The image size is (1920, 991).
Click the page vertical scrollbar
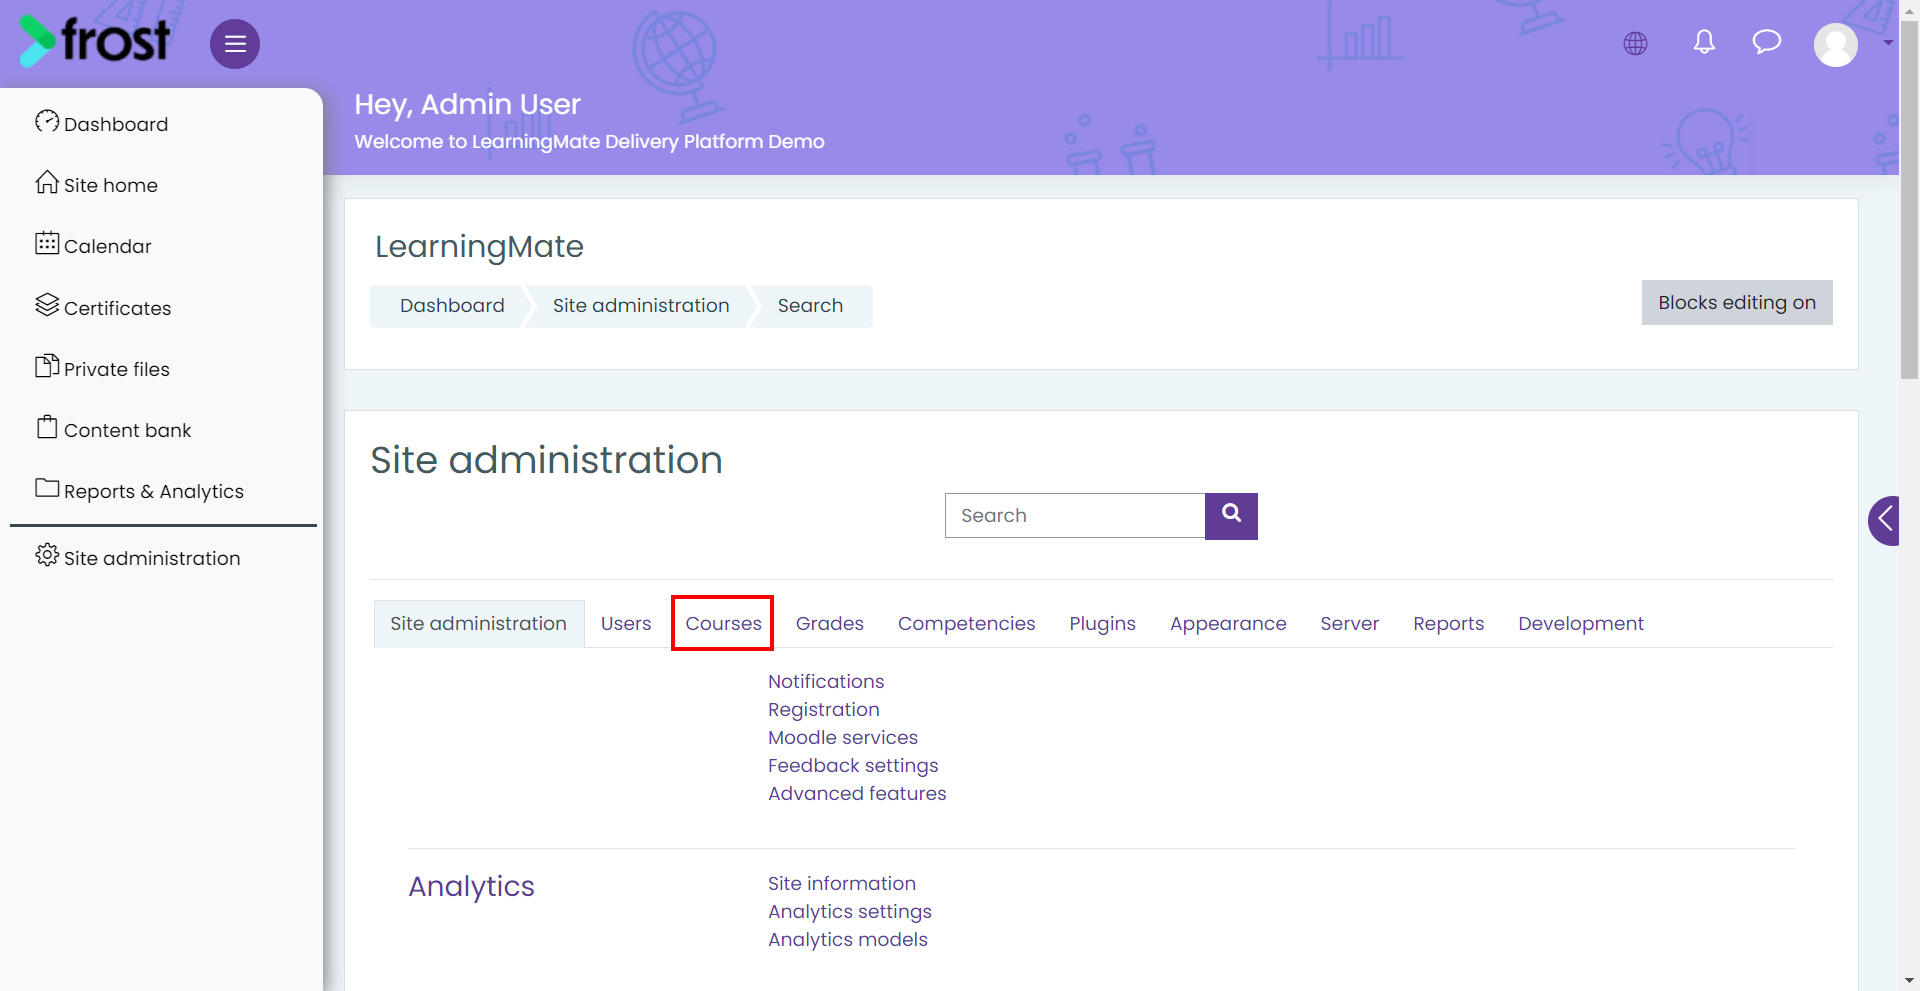click(x=1909, y=200)
